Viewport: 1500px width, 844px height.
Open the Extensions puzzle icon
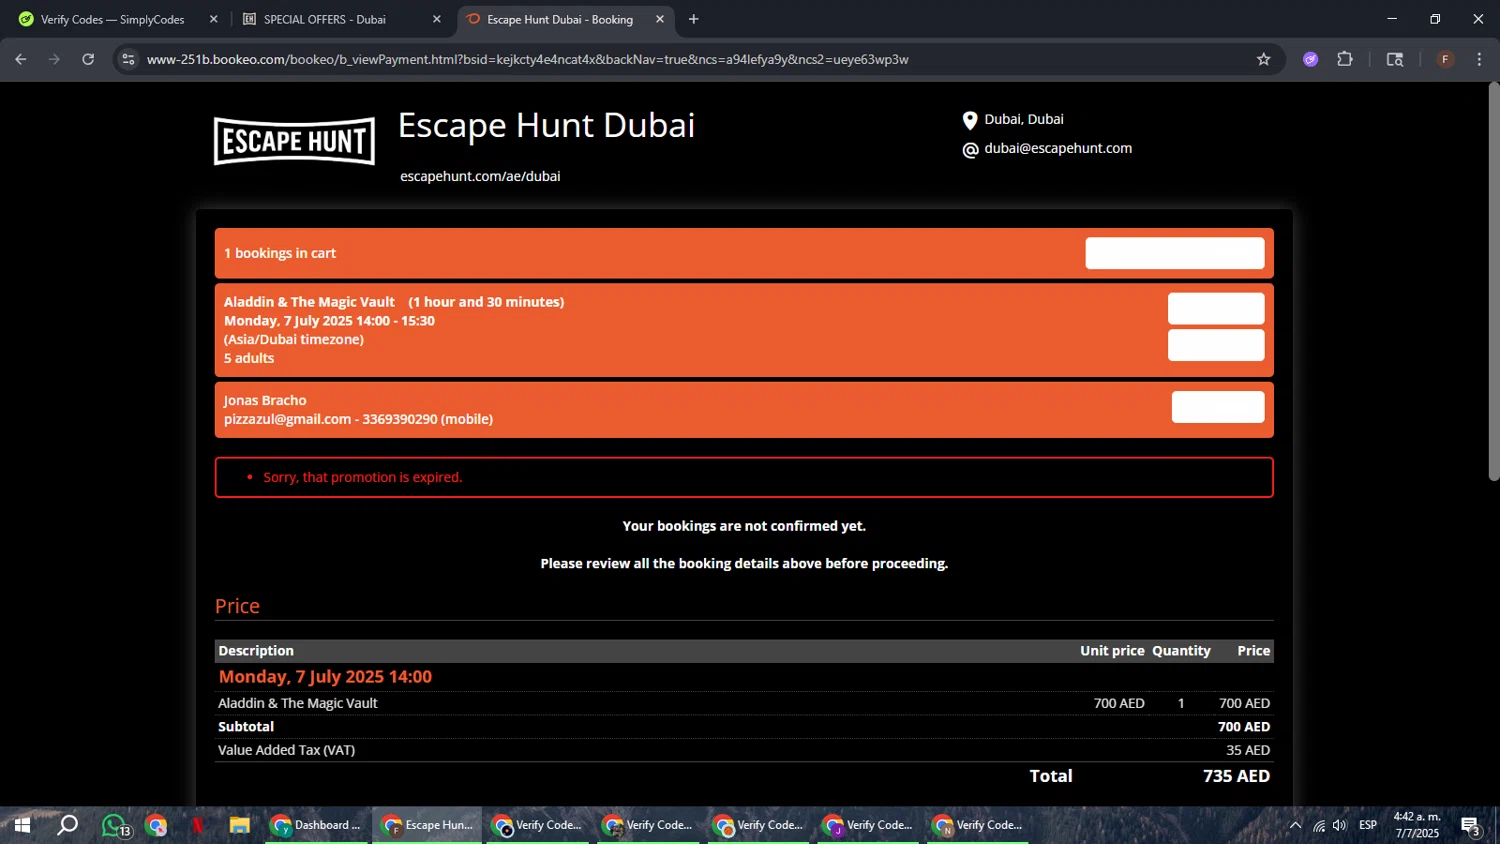(1345, 59)
